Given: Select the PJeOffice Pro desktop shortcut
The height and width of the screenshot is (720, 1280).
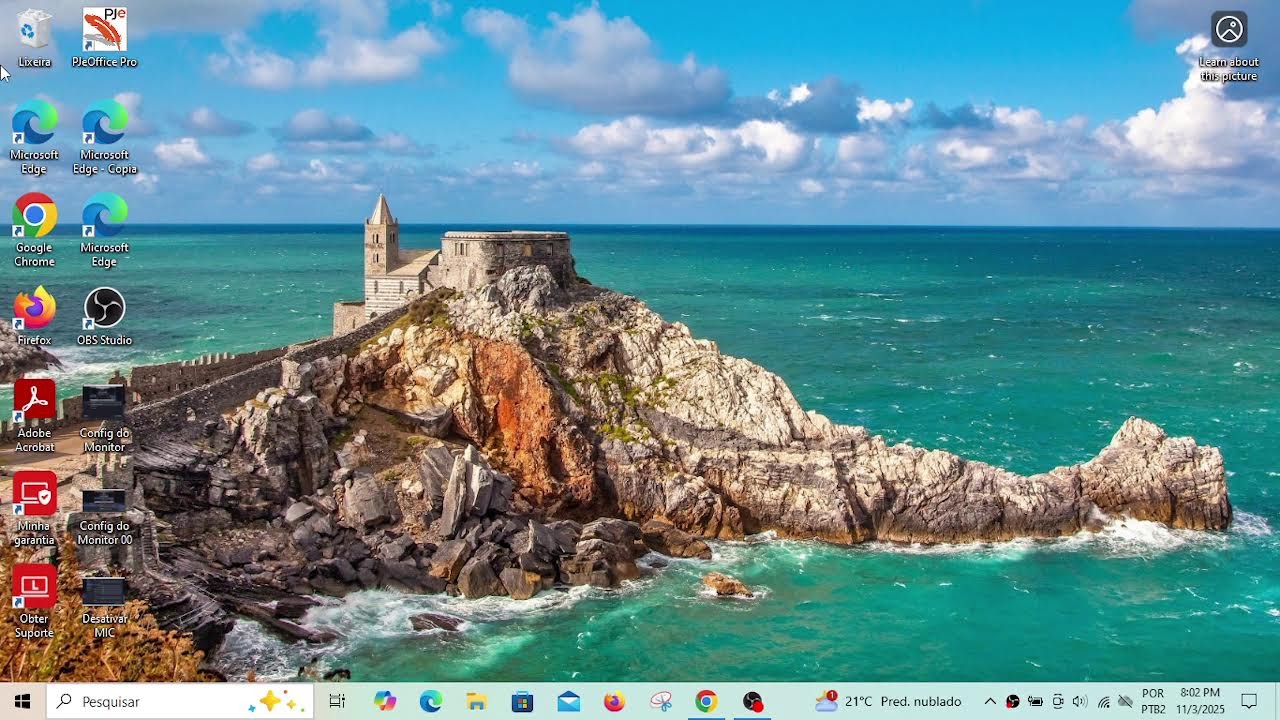Looking at the screenshot, I should [x=104, y=38].
